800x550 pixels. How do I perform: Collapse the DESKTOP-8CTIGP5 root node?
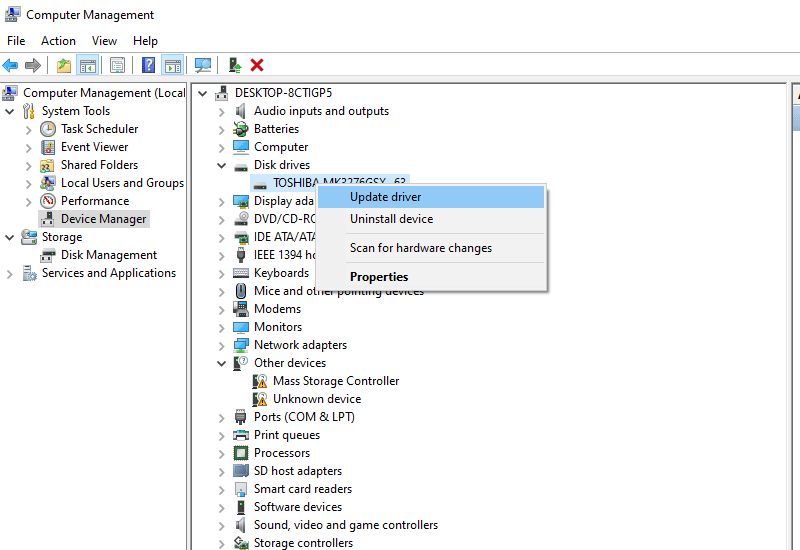pos(203,93)
